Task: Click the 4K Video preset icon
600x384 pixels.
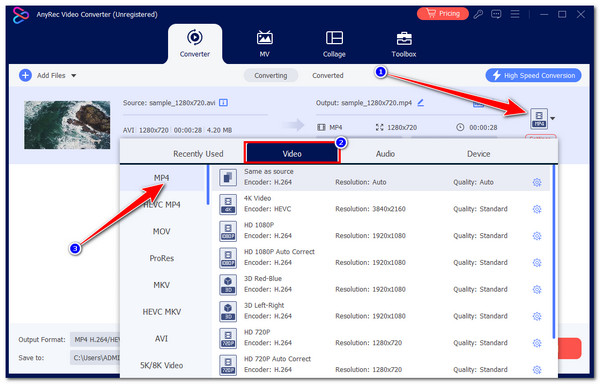Action: 228,204
